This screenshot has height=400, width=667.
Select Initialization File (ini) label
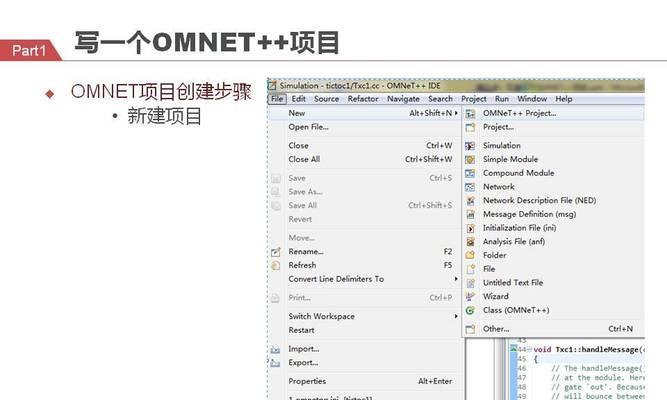(x=519, y=228)
